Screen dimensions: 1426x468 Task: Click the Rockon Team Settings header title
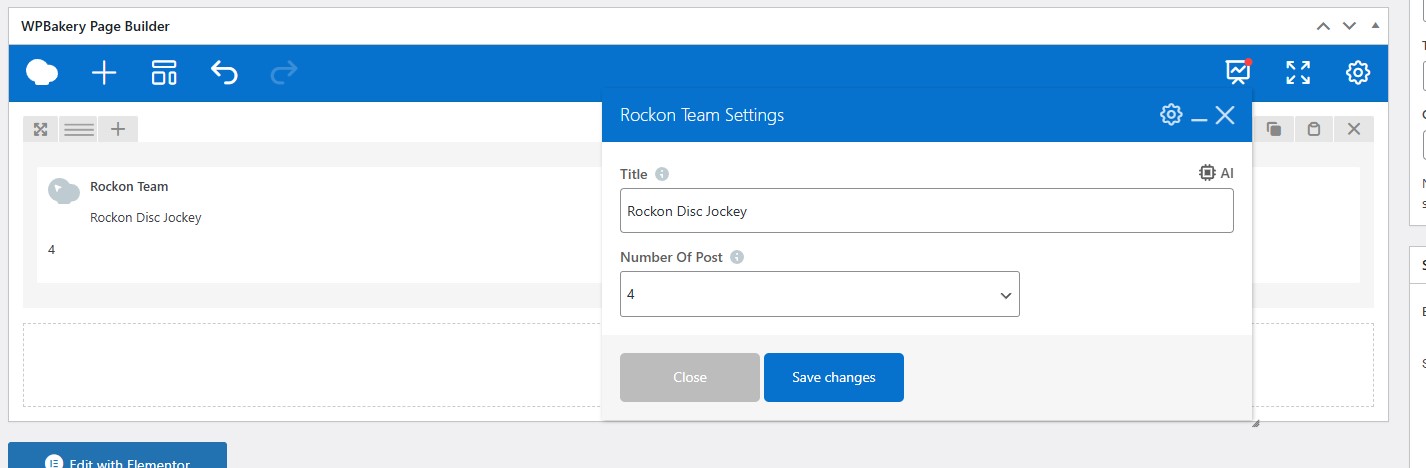point(702,115)
